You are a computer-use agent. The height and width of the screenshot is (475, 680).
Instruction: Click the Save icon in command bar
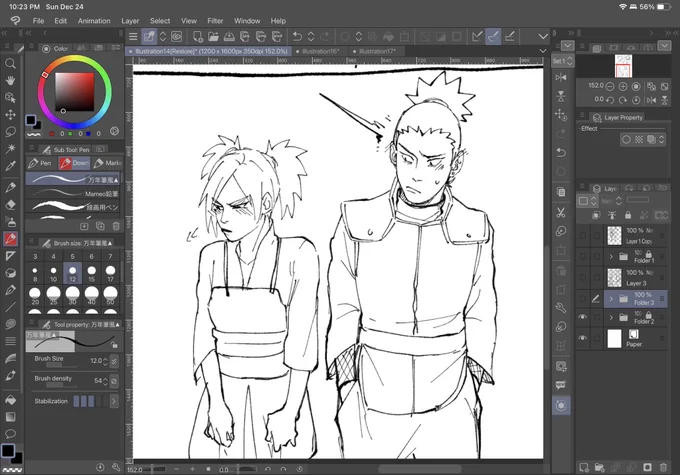click(229, 36)
